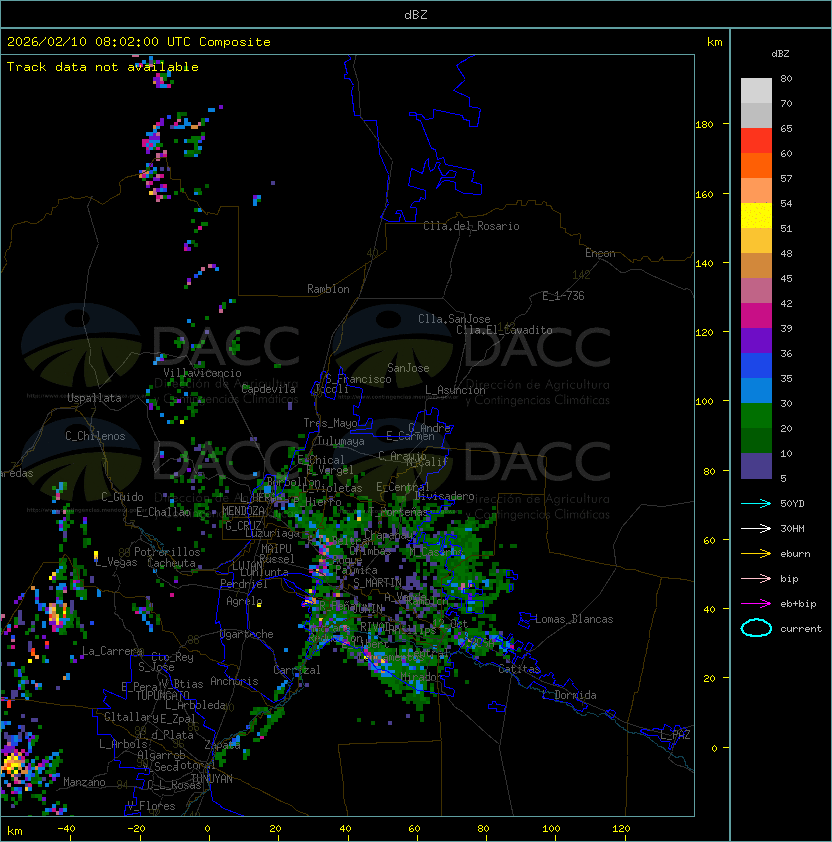The image size is (832, 842).
Task: Click the 'Clla.del_Rosario' map label
Action: point(471,226)
